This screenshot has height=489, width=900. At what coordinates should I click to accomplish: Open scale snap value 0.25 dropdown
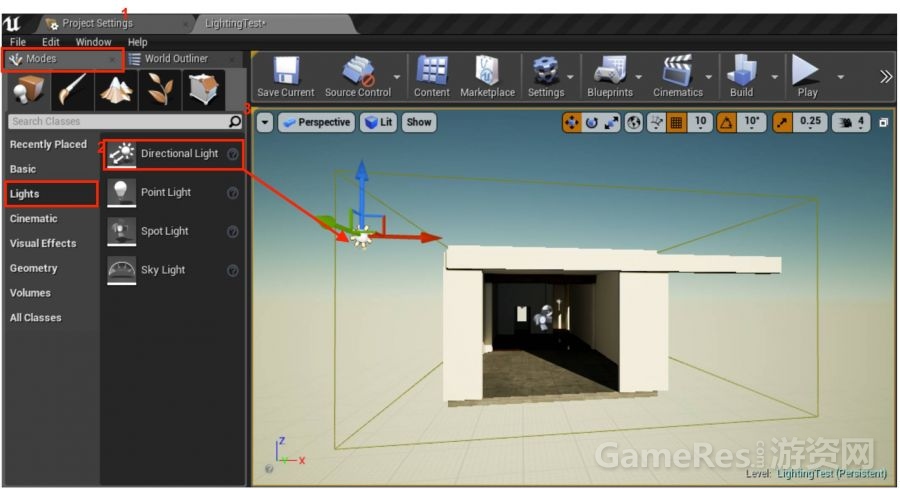[810, 122]
